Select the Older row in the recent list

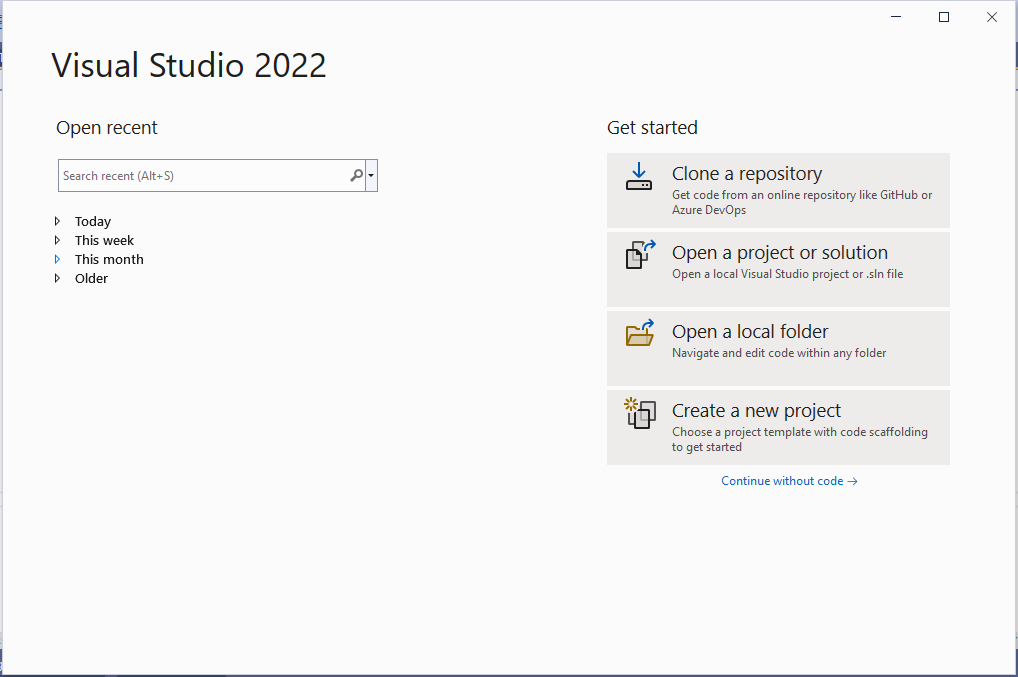[x=92, y=278]
